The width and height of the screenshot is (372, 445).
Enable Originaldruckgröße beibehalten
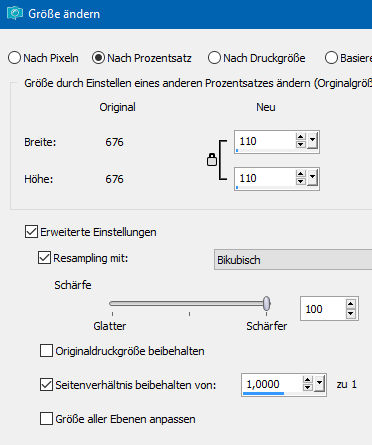click(x=46, y=351)
